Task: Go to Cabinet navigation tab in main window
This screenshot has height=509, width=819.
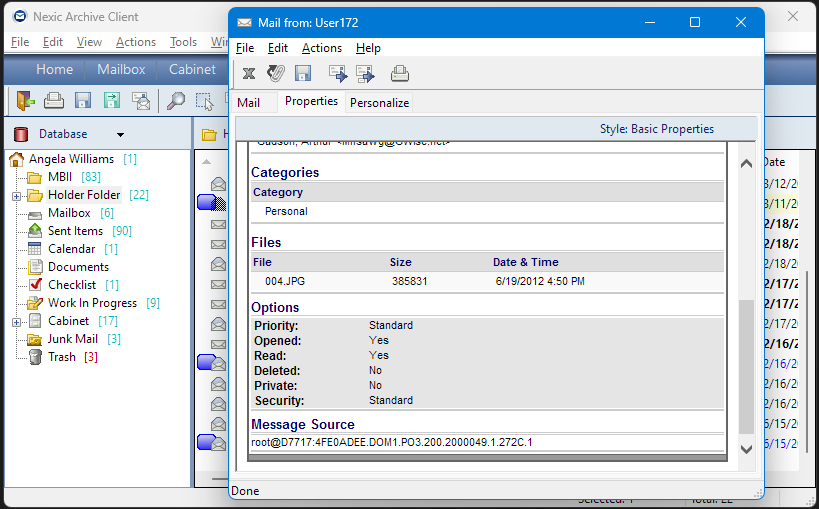Action: [192, 70]
